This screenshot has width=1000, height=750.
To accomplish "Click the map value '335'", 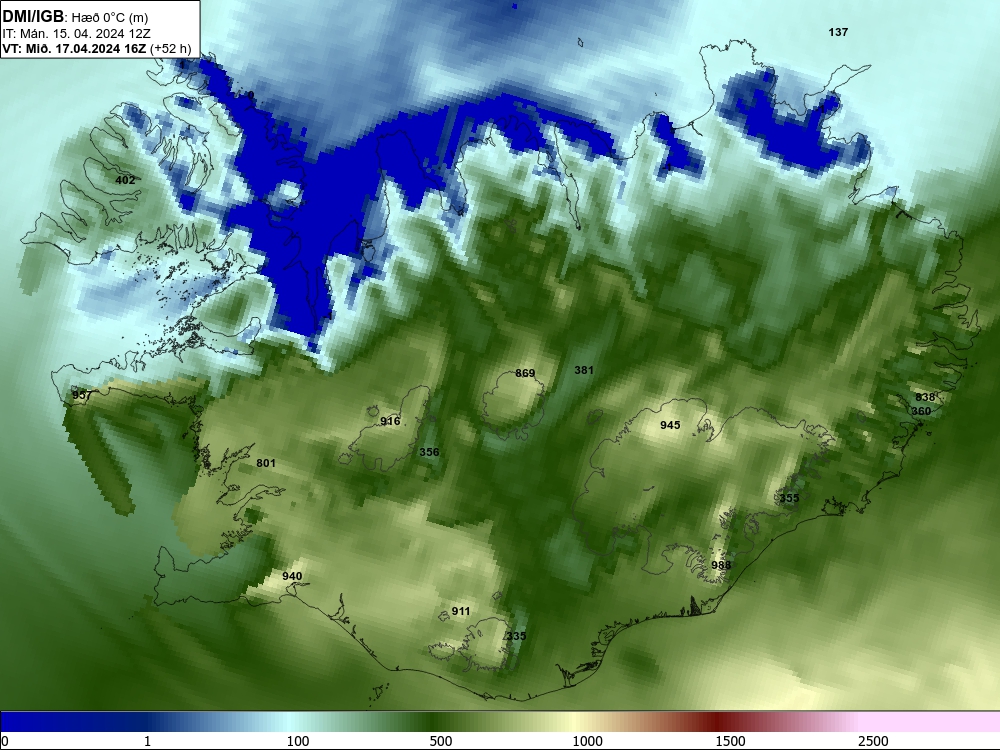I will [x=516, y=636].
